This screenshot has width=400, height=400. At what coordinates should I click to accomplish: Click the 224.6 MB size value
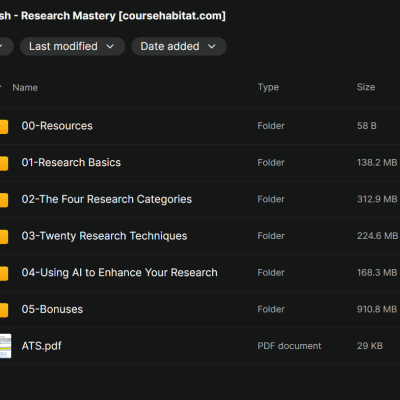pyautogui.click(x=377, y=236)
